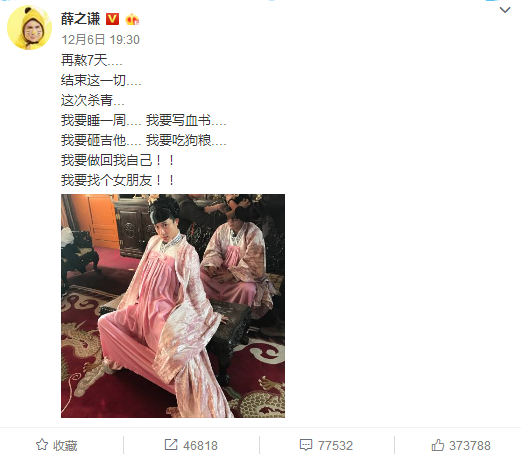Open the attached photo thumbnail
Image resolution: width=521 pixels, height=454 pixels.
173,306
